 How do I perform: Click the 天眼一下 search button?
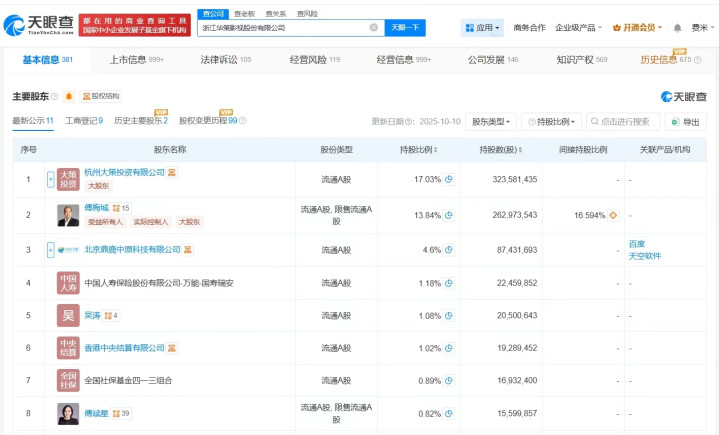click(x=406, y=28)
